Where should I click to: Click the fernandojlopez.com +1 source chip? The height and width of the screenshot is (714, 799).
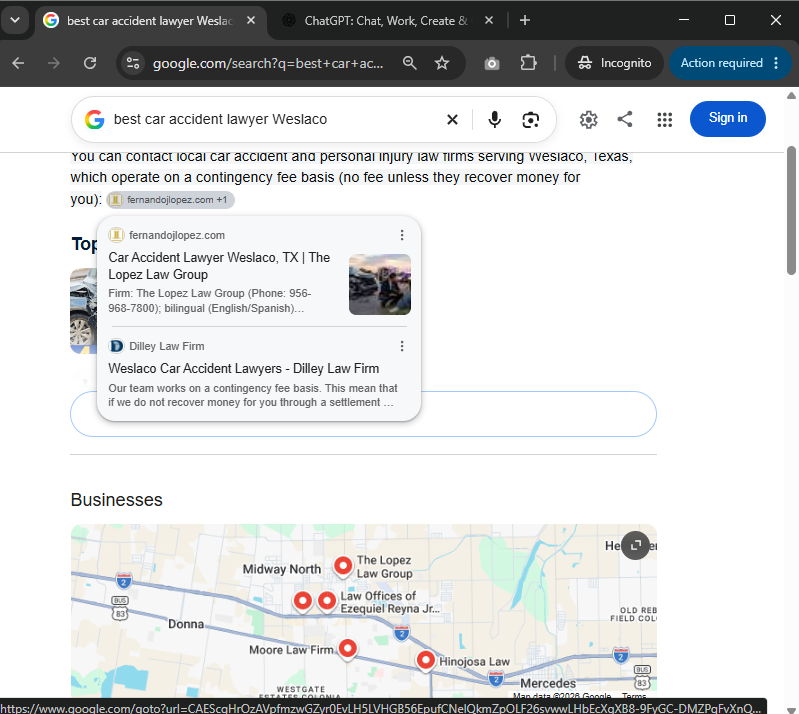point(171,200)
